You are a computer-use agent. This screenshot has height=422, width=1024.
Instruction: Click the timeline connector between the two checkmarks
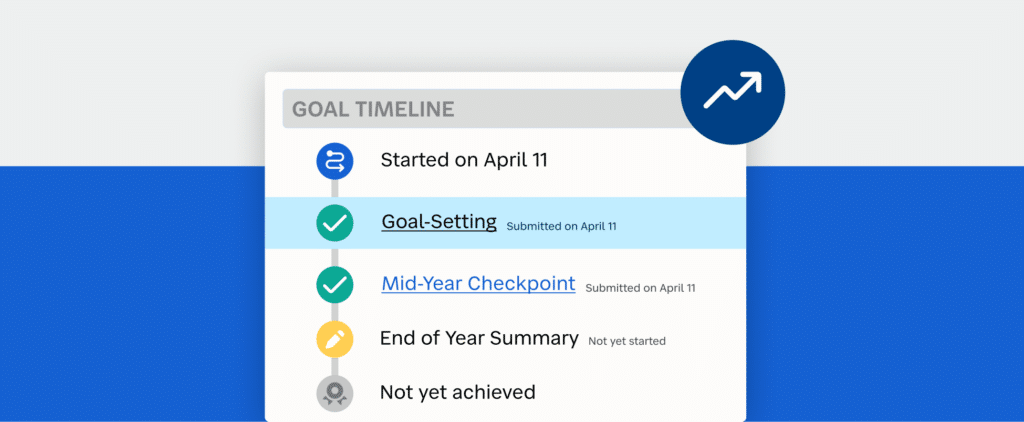coord(335,254)
